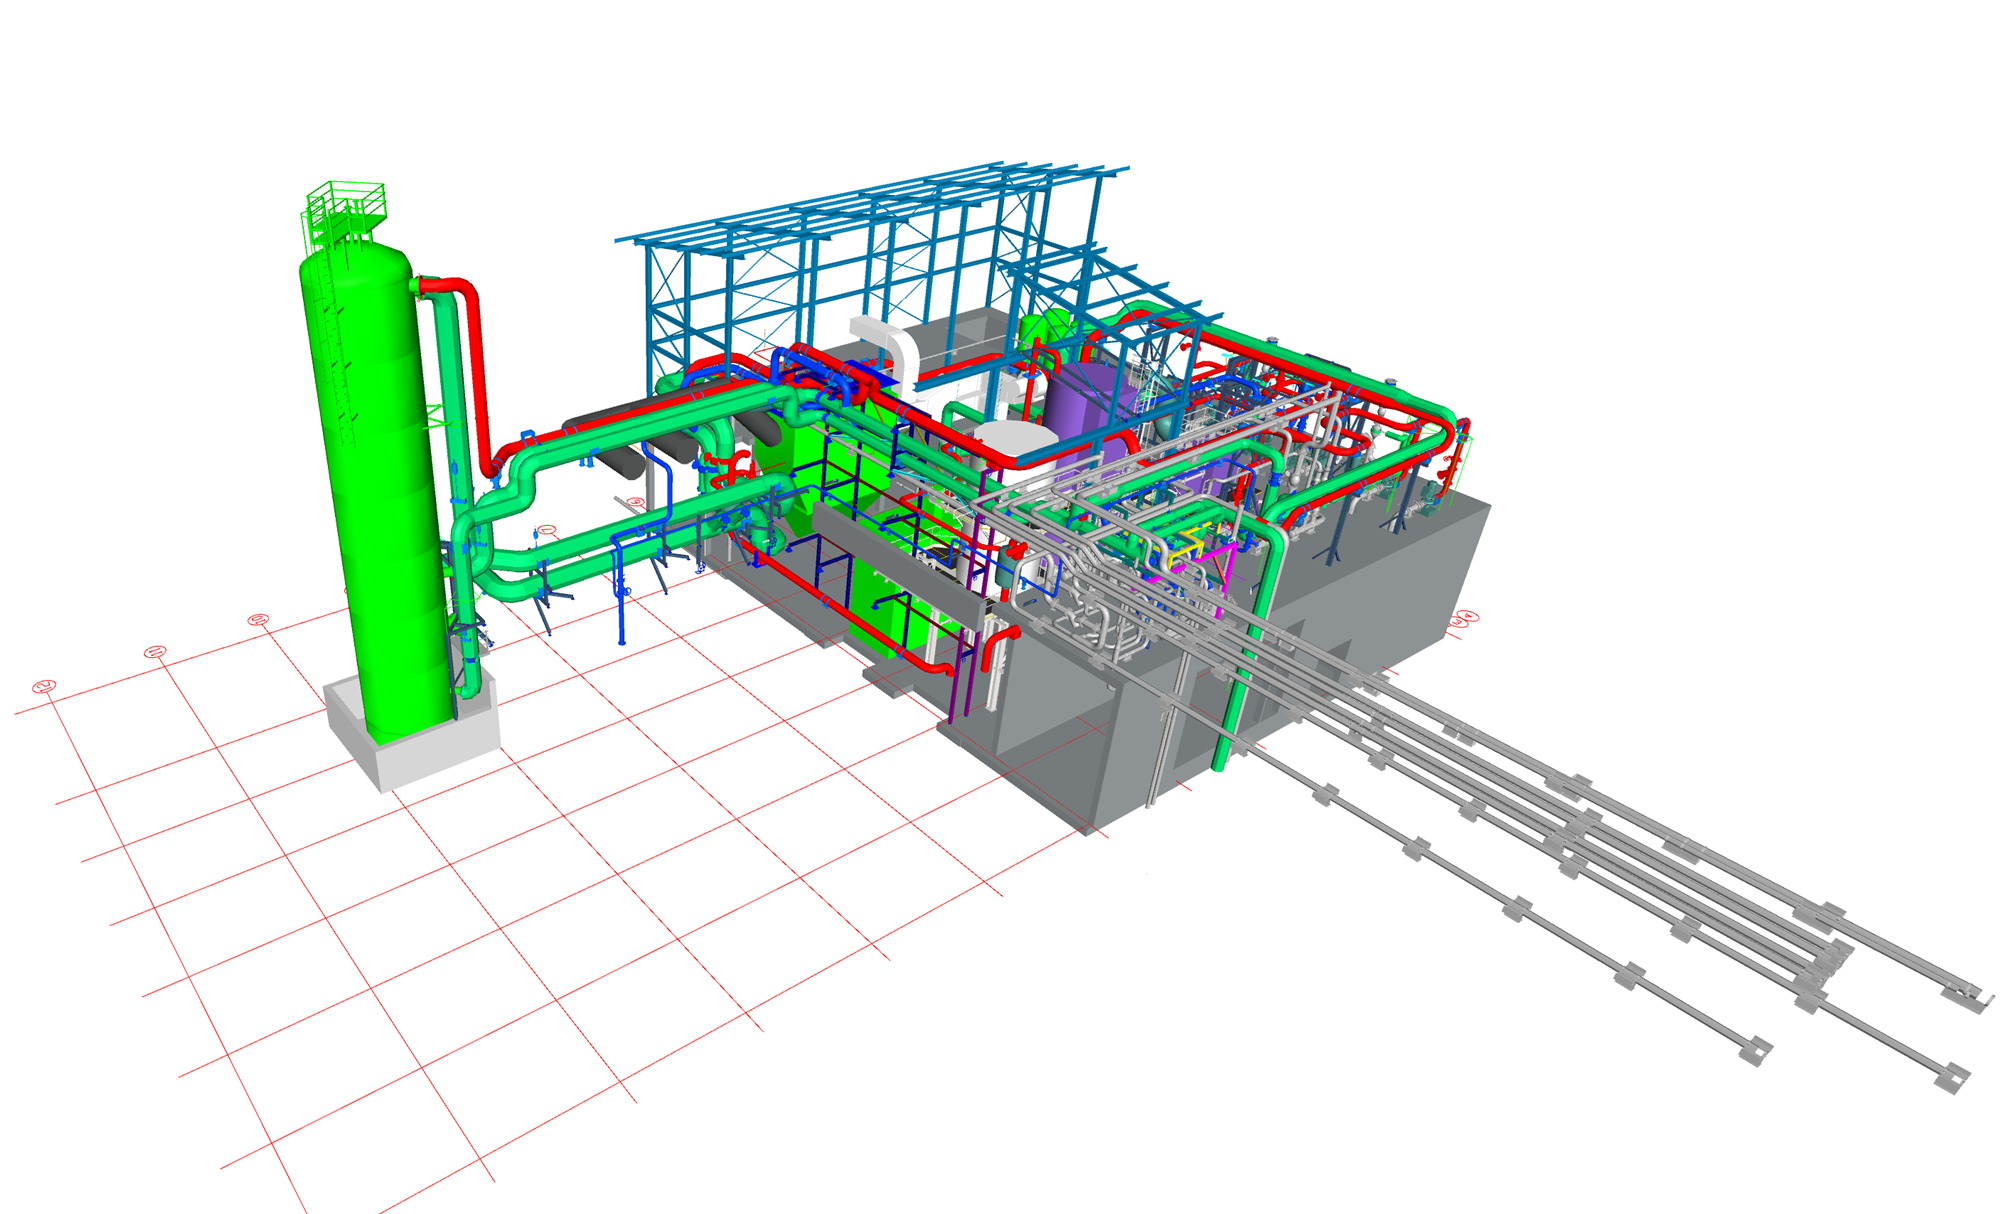Viewport: 2000px width, 1214px height.
Task: Select the railed platform atop the green tower
Action: (x=344, y=213)
